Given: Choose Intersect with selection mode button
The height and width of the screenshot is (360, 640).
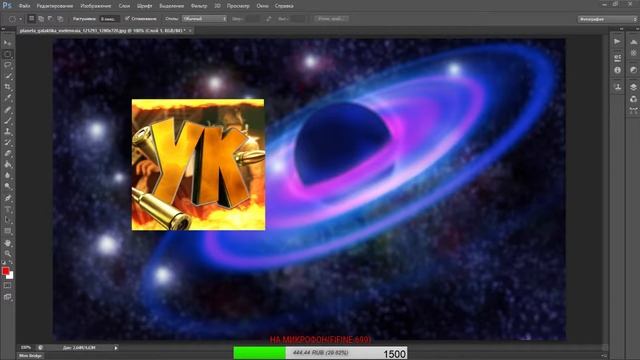Looking at the screenshot, I should click(x=60, y=19).
